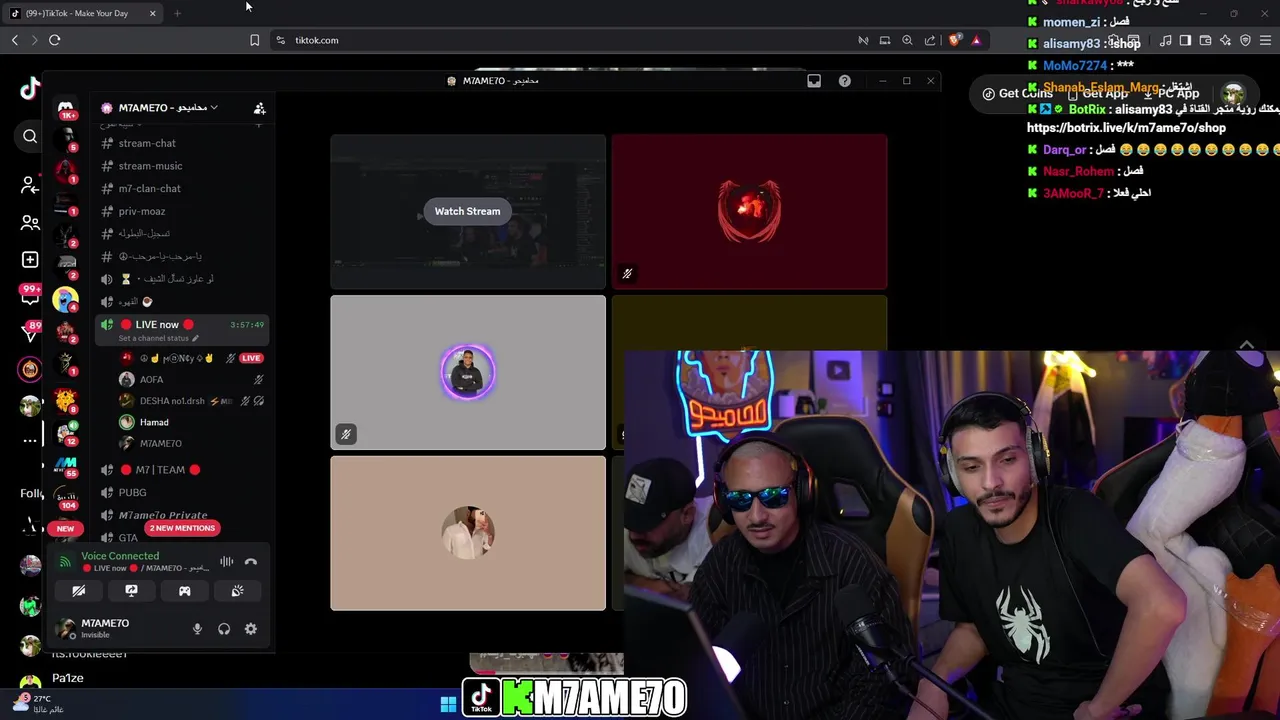Click the NEW pill in server list

coord(65,528)
